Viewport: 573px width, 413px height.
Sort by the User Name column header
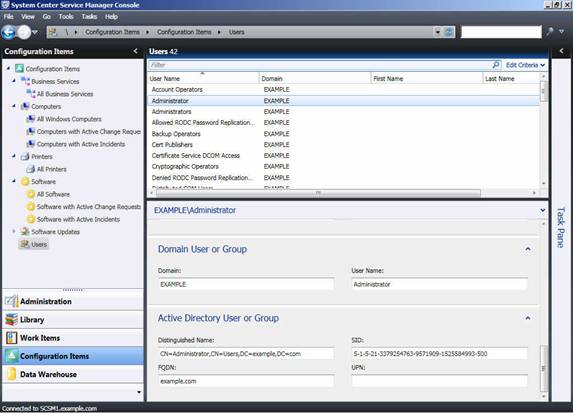pyautogui.click(x=203, y=79)
